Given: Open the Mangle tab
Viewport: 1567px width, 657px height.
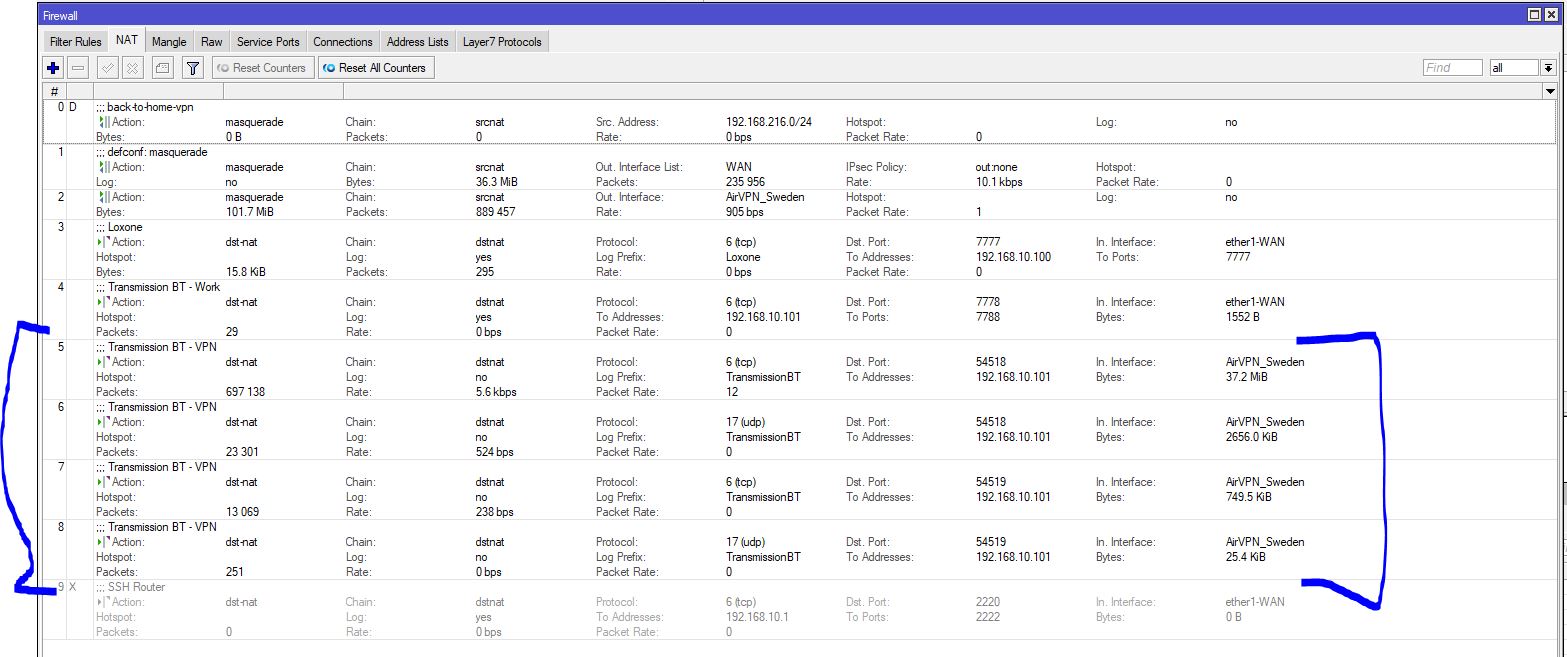Looking at the screenshot, I should click(x=169, y=42).
